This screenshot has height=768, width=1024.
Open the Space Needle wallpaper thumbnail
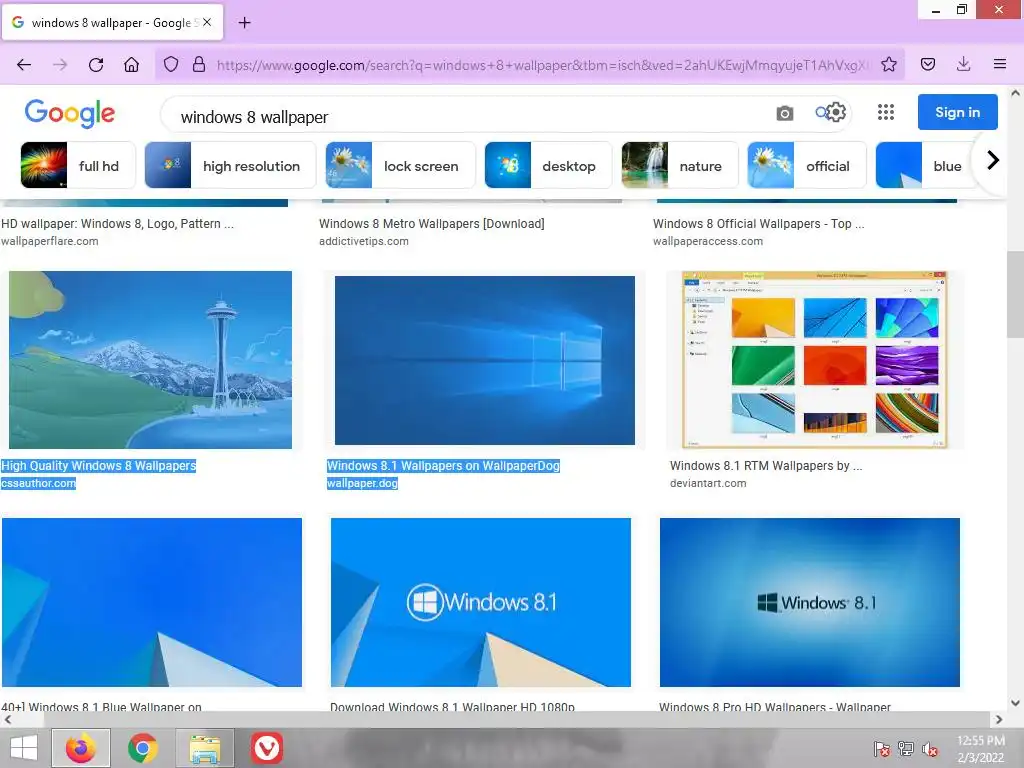coord(150,360)
